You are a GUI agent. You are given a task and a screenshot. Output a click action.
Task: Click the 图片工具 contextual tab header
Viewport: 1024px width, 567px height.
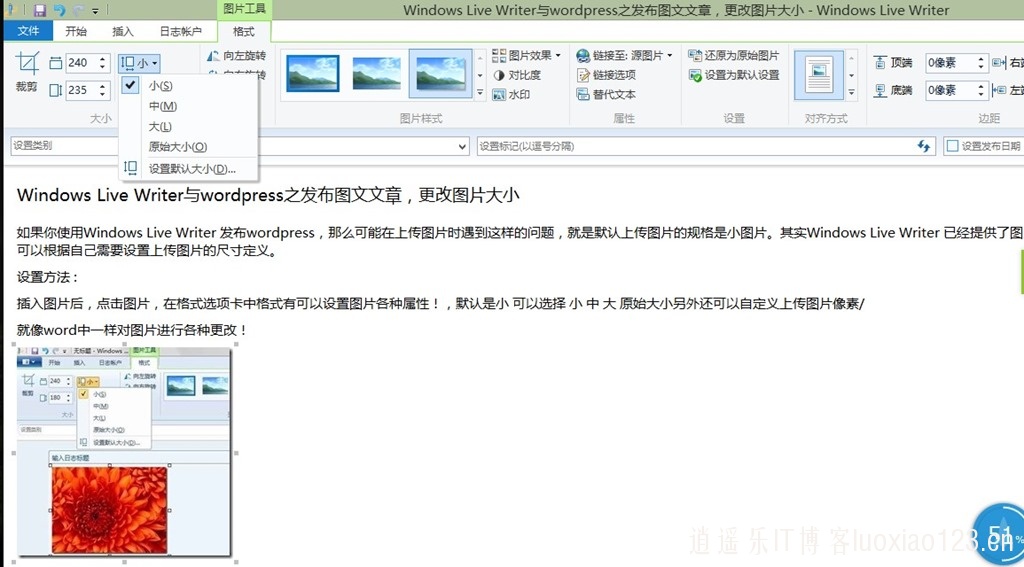244,9
